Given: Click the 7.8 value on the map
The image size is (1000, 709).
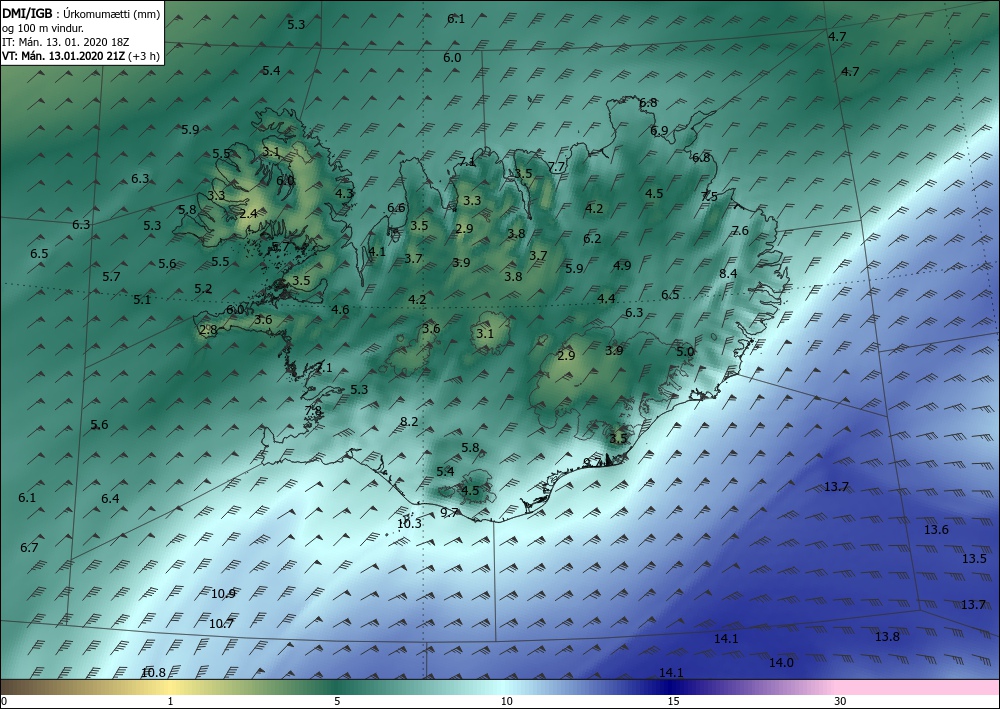Looking at the screenshot, I should pos(313,411).
